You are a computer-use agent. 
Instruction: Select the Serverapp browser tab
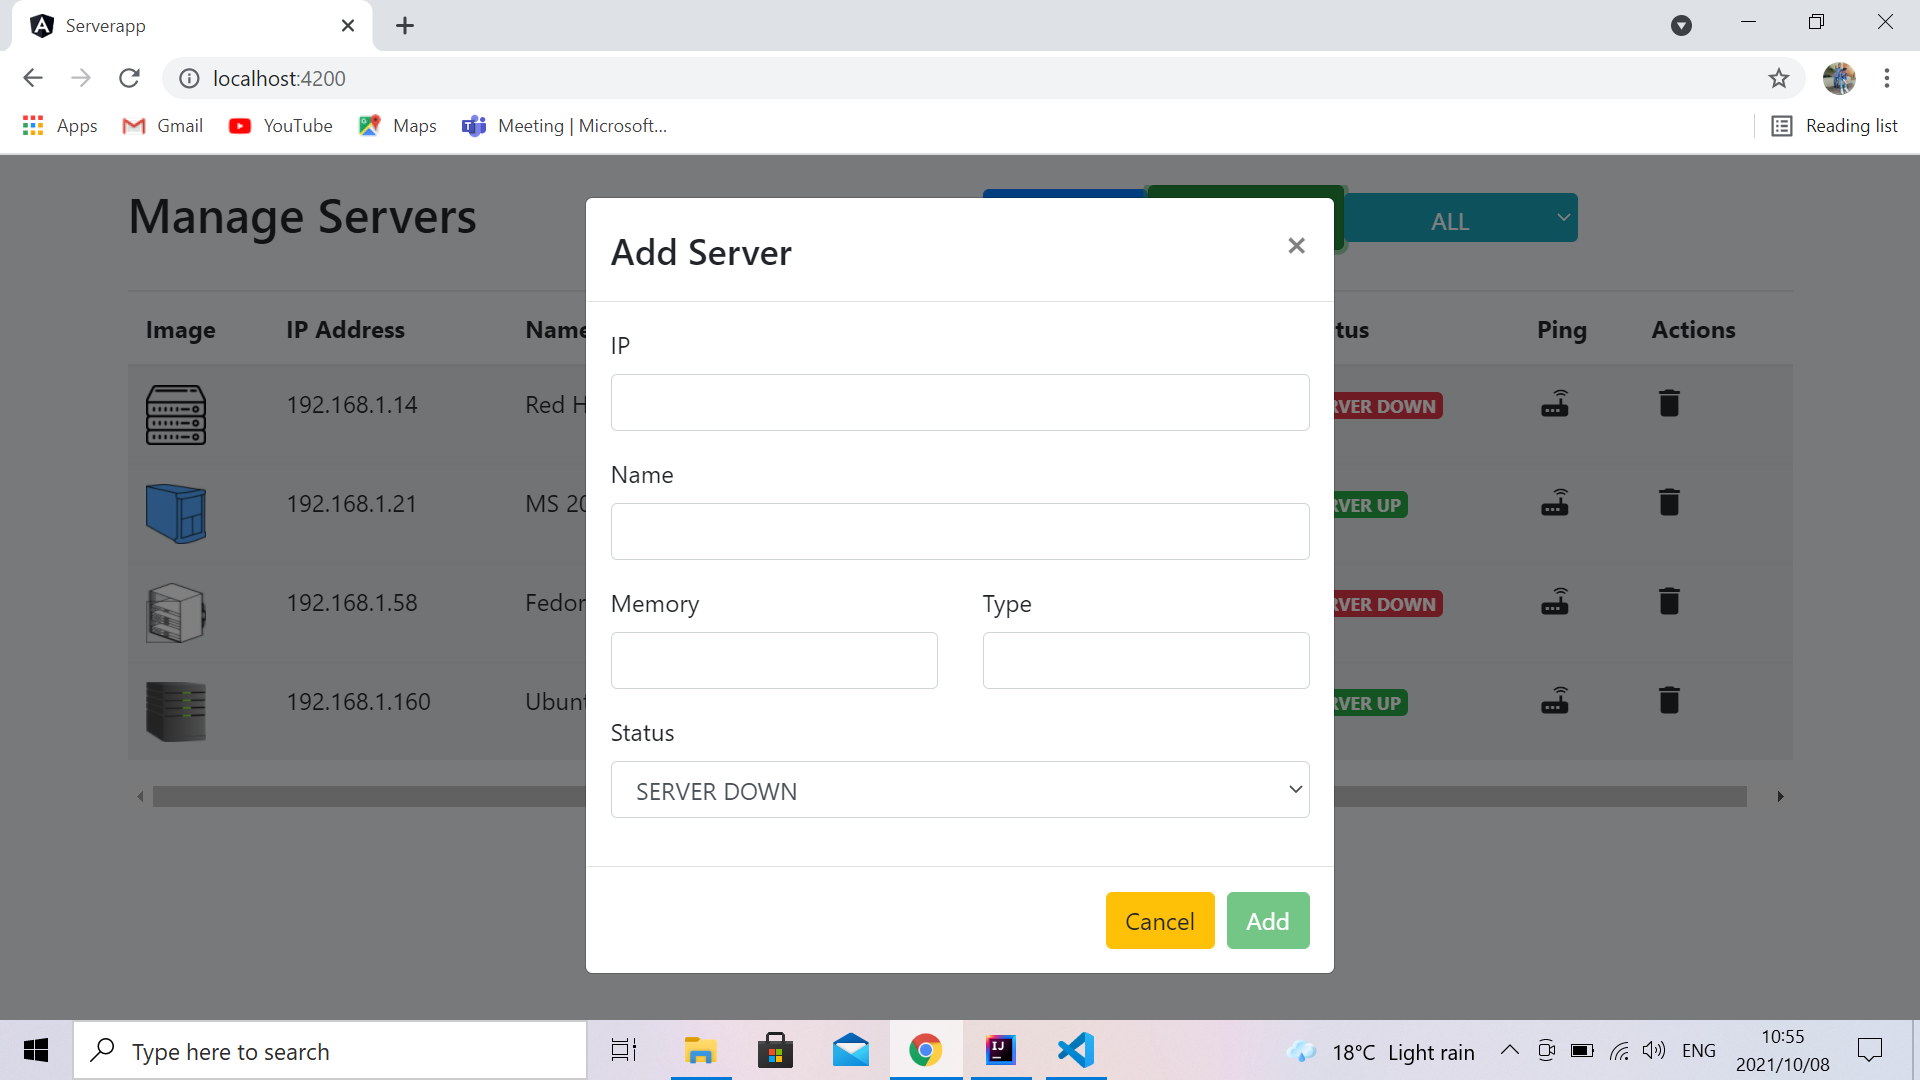click(x=192, y=26)
